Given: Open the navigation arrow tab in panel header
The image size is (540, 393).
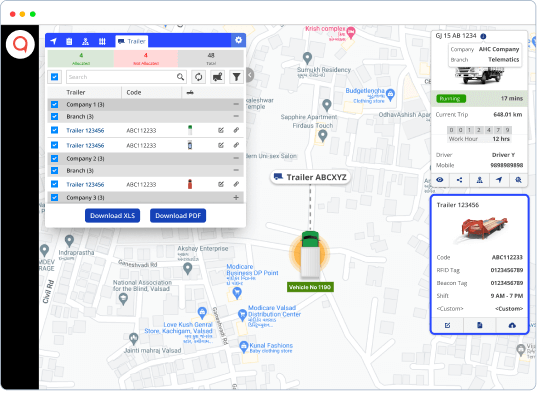Looking at the screenshot, I should pyautogui.click(x=53, y=41).
